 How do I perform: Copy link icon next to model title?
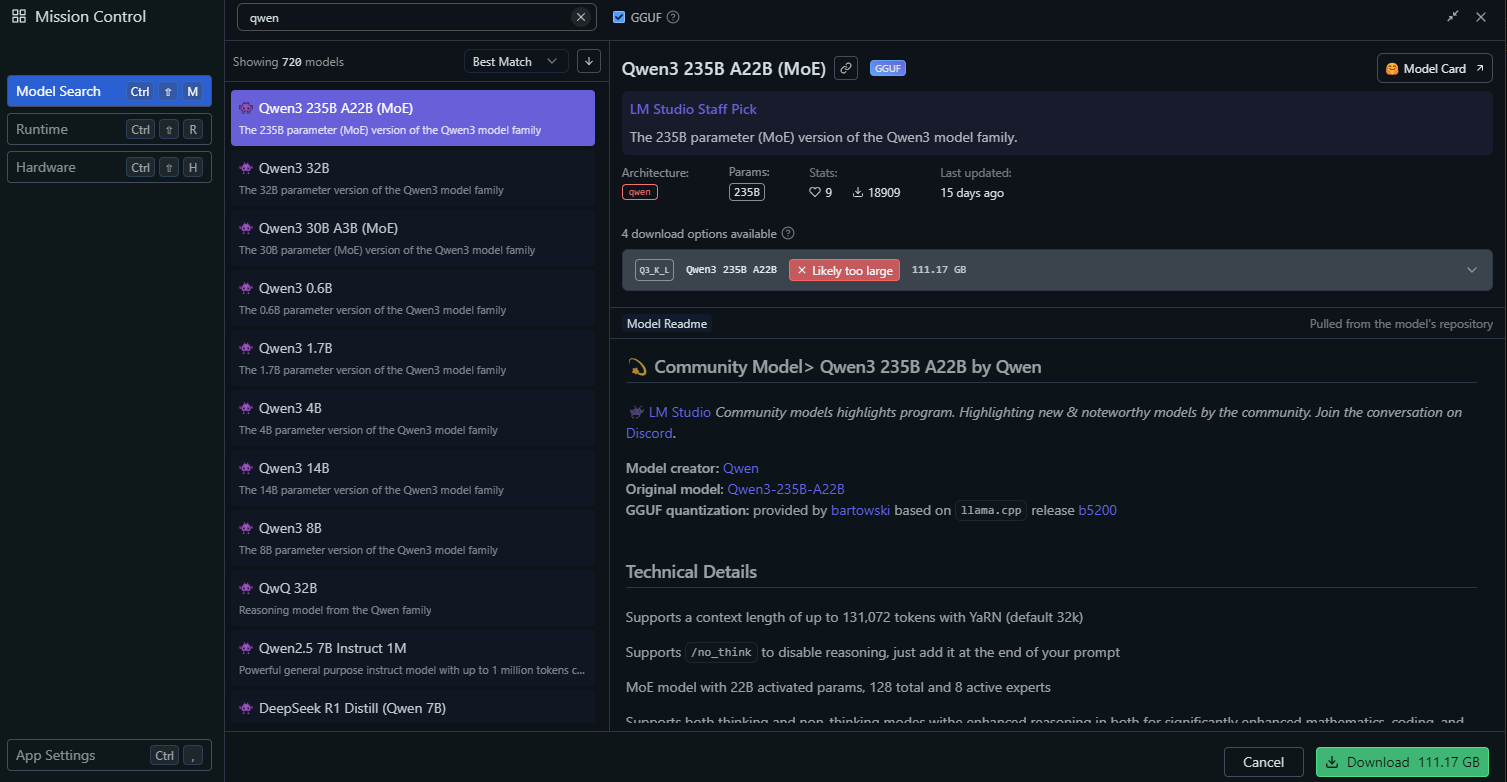pos(846,68)
